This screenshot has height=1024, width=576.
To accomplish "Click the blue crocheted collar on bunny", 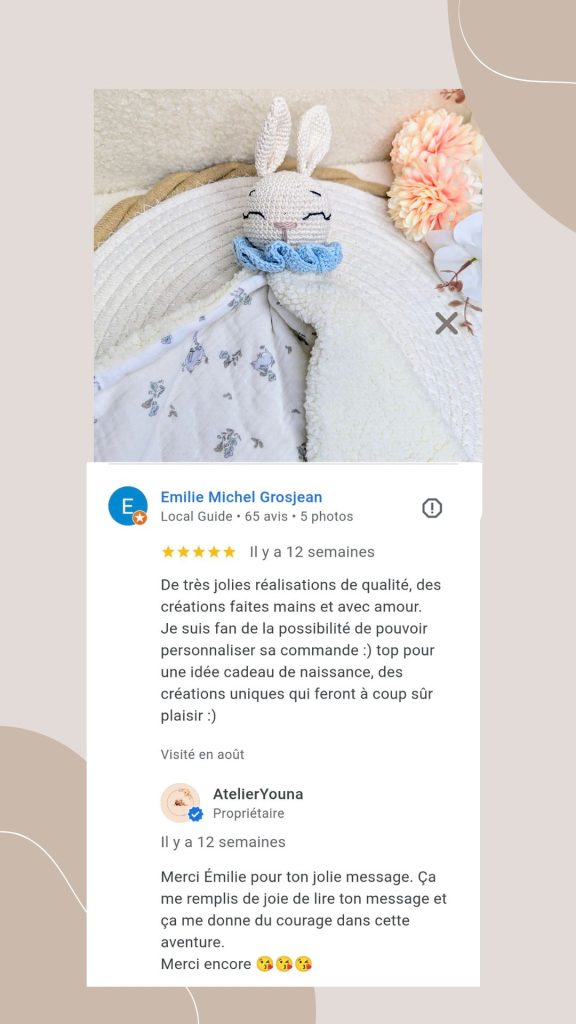I will click(x=287, y=255).
